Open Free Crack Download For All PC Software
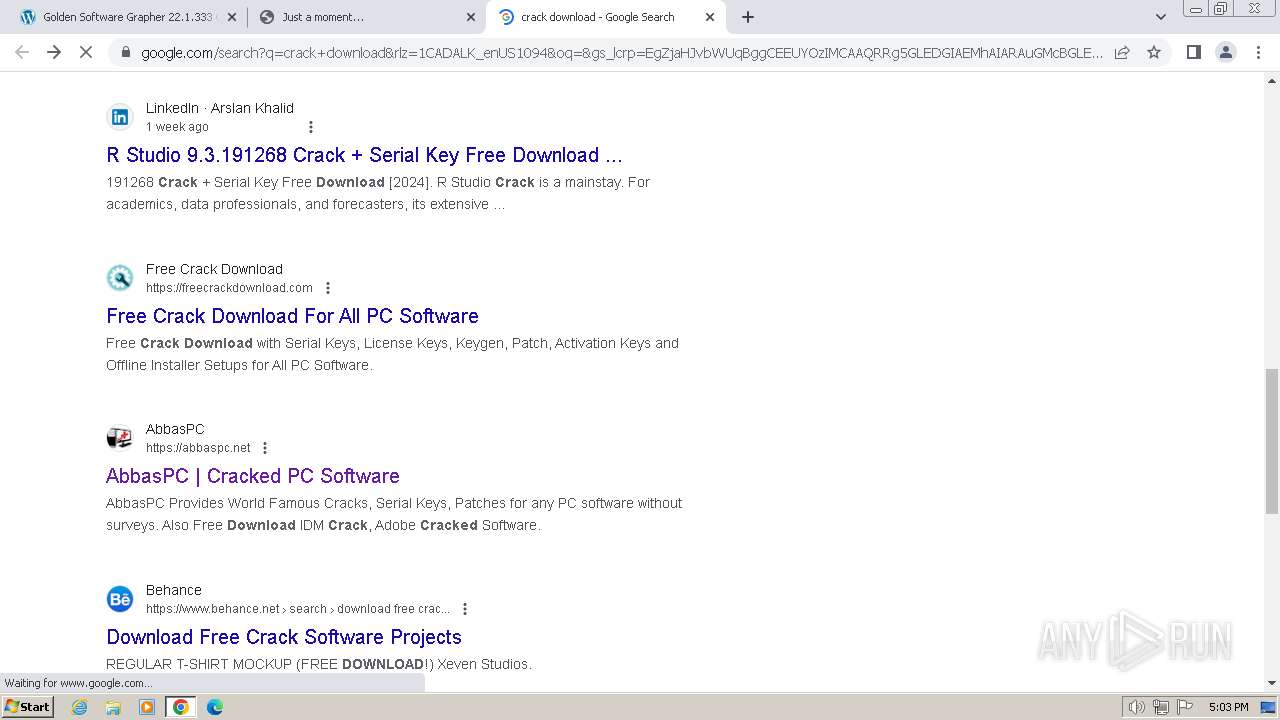The width and height of the screenshot is (1280, 720). pos(292,316)
